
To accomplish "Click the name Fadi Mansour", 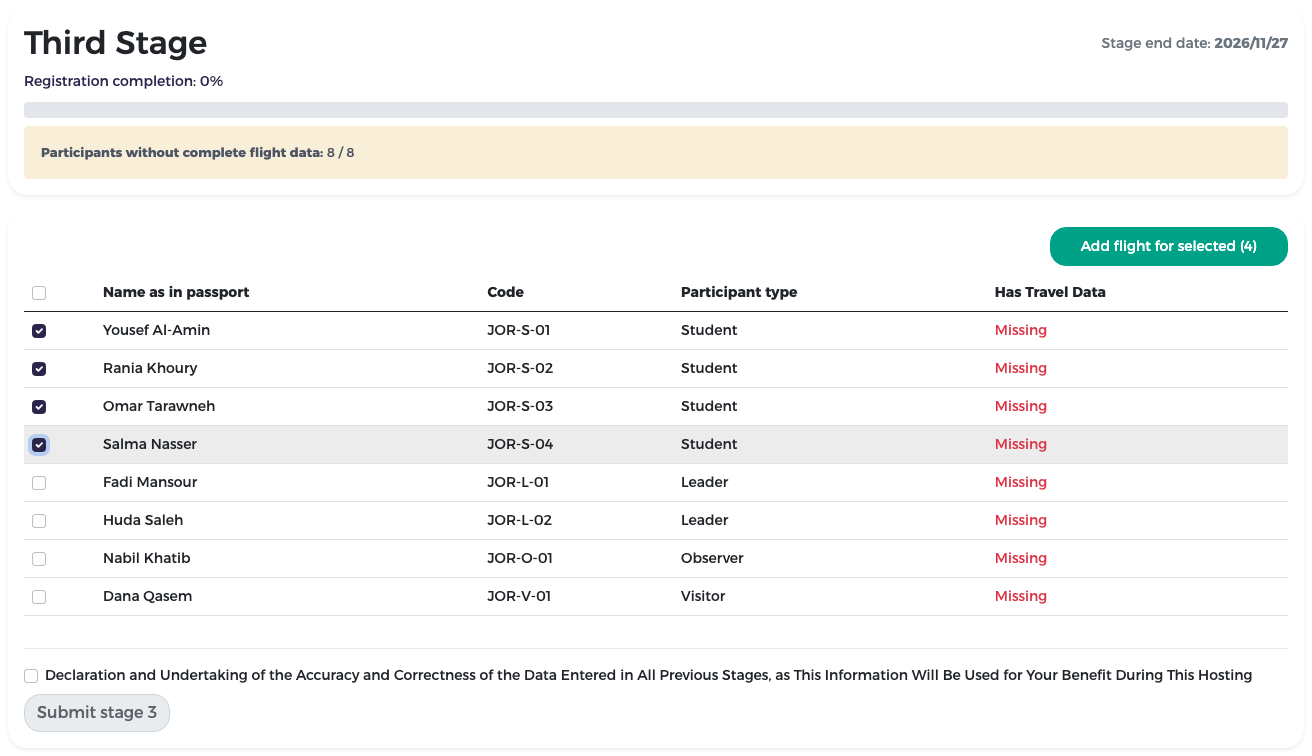I will pyautogui.click(x=150, y=482).
